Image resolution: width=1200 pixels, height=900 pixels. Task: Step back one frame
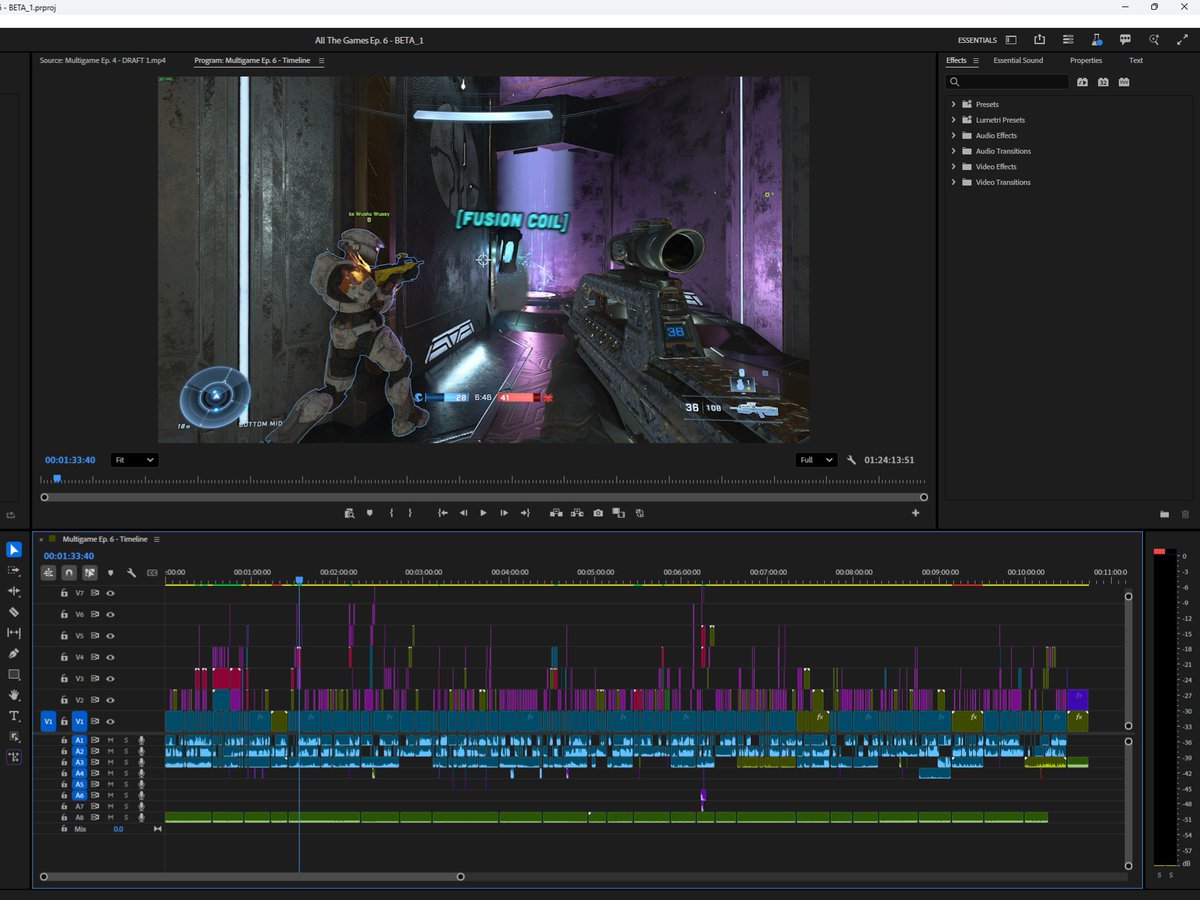pyautogui.click(x=463, y=513)
